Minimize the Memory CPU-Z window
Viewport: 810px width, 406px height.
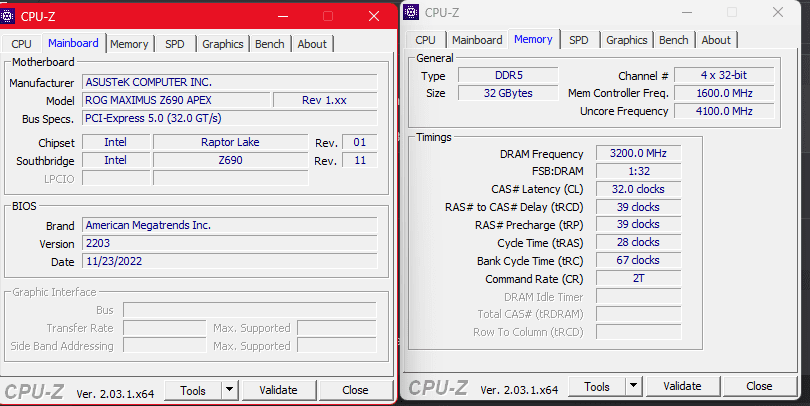point(687,12)
